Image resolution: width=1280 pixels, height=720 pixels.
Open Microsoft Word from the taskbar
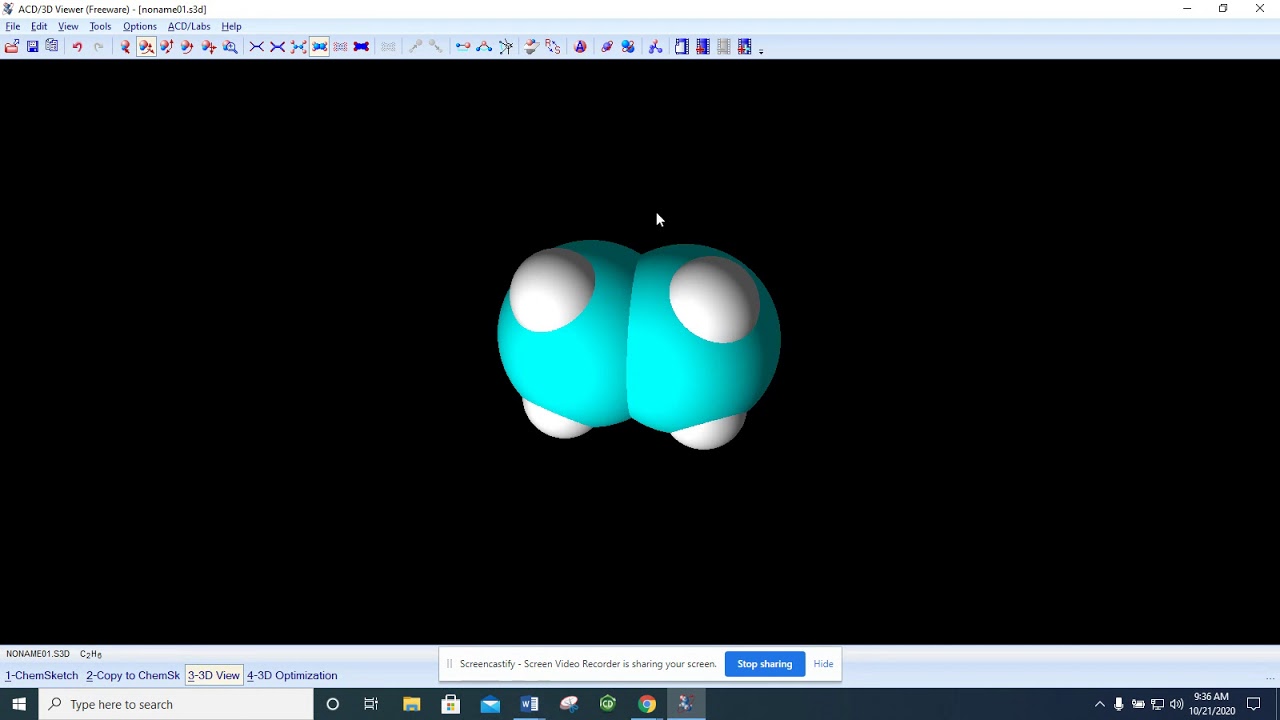[x=529, y=704]
